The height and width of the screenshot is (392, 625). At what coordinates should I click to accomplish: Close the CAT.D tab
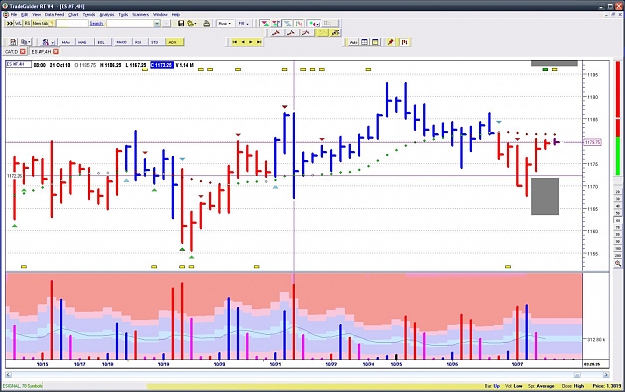(x=23, y=52)
